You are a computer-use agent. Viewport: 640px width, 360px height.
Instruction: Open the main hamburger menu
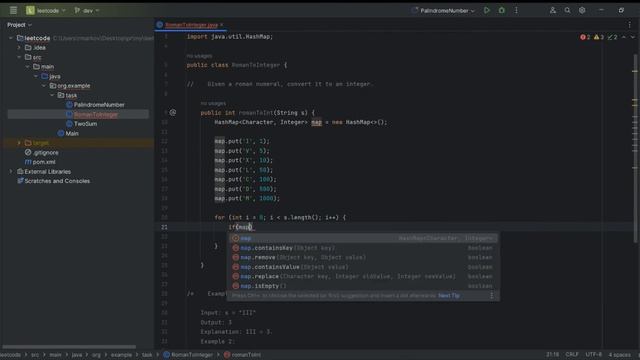[x=13, y=10]
